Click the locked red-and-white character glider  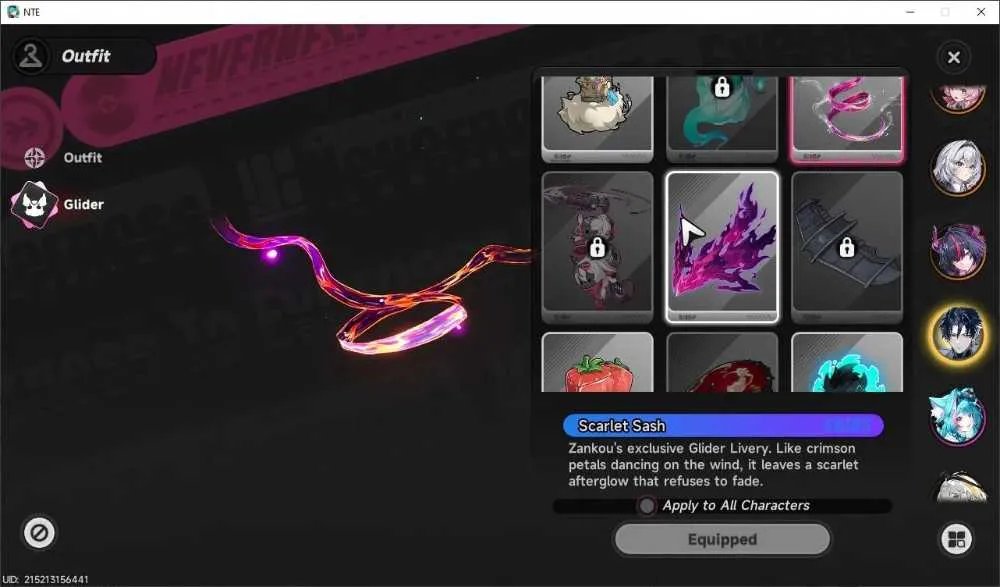click(598, 247)
